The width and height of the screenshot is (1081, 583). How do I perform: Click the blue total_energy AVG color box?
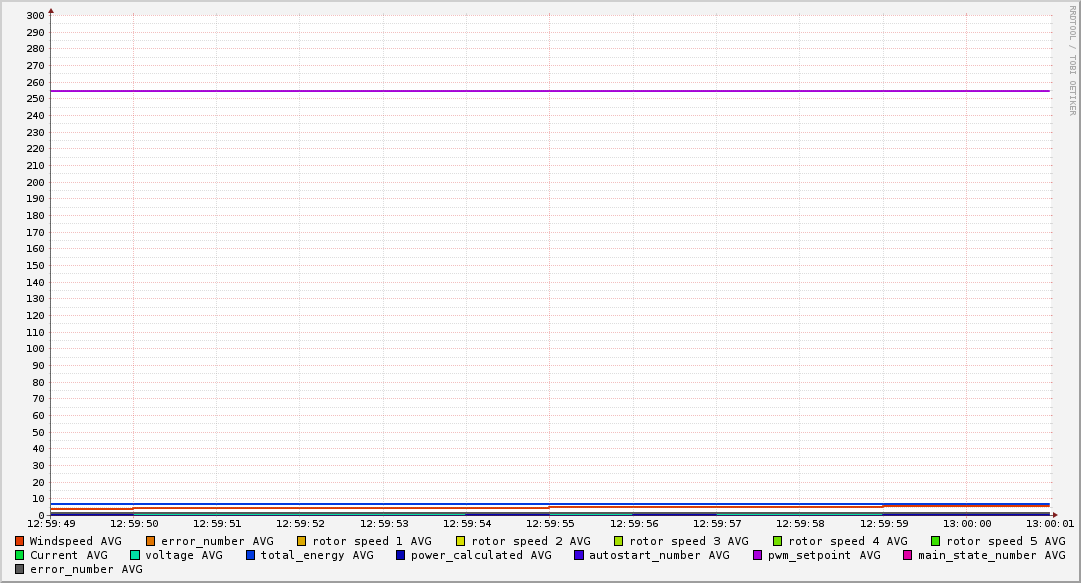pos(251,555)
